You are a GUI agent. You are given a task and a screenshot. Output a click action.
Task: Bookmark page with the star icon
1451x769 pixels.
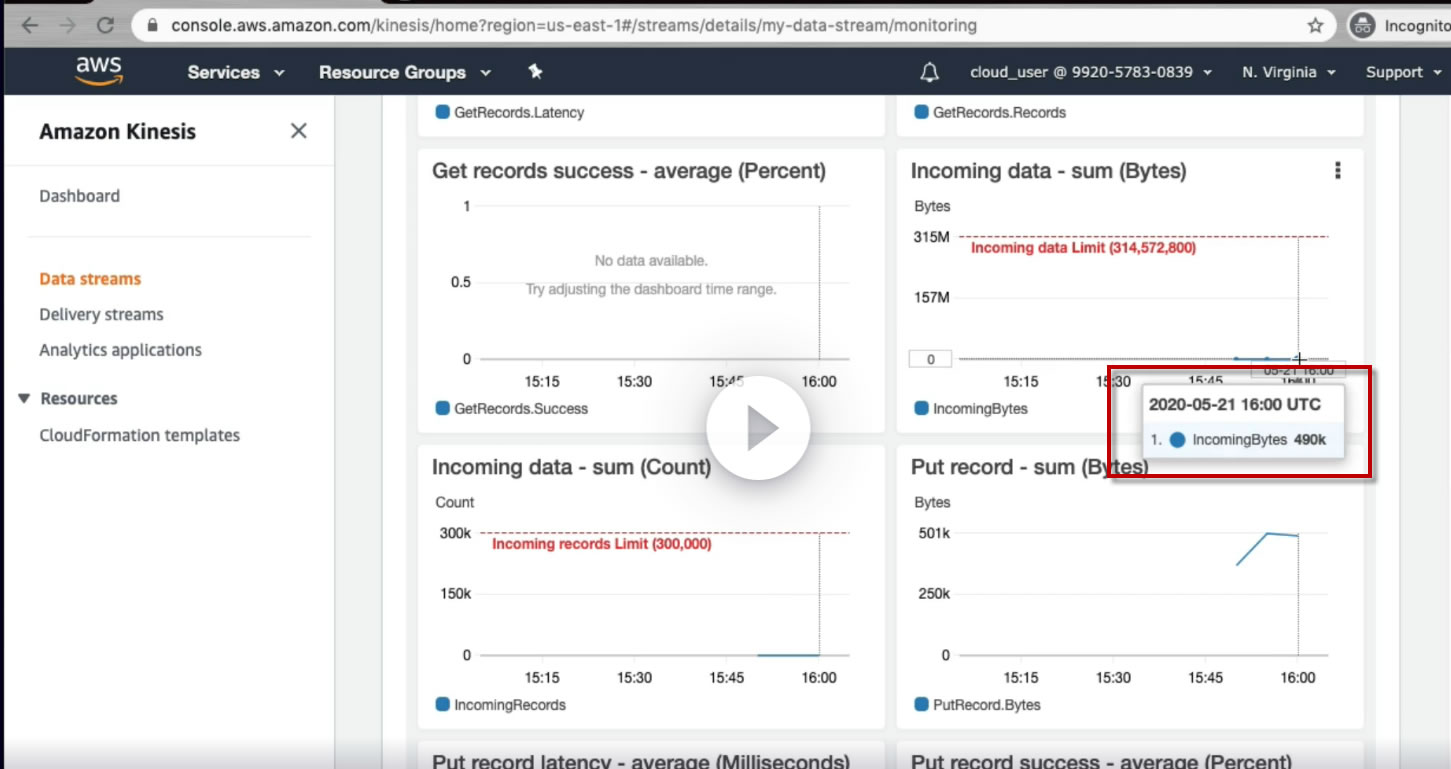(1315, 26)
